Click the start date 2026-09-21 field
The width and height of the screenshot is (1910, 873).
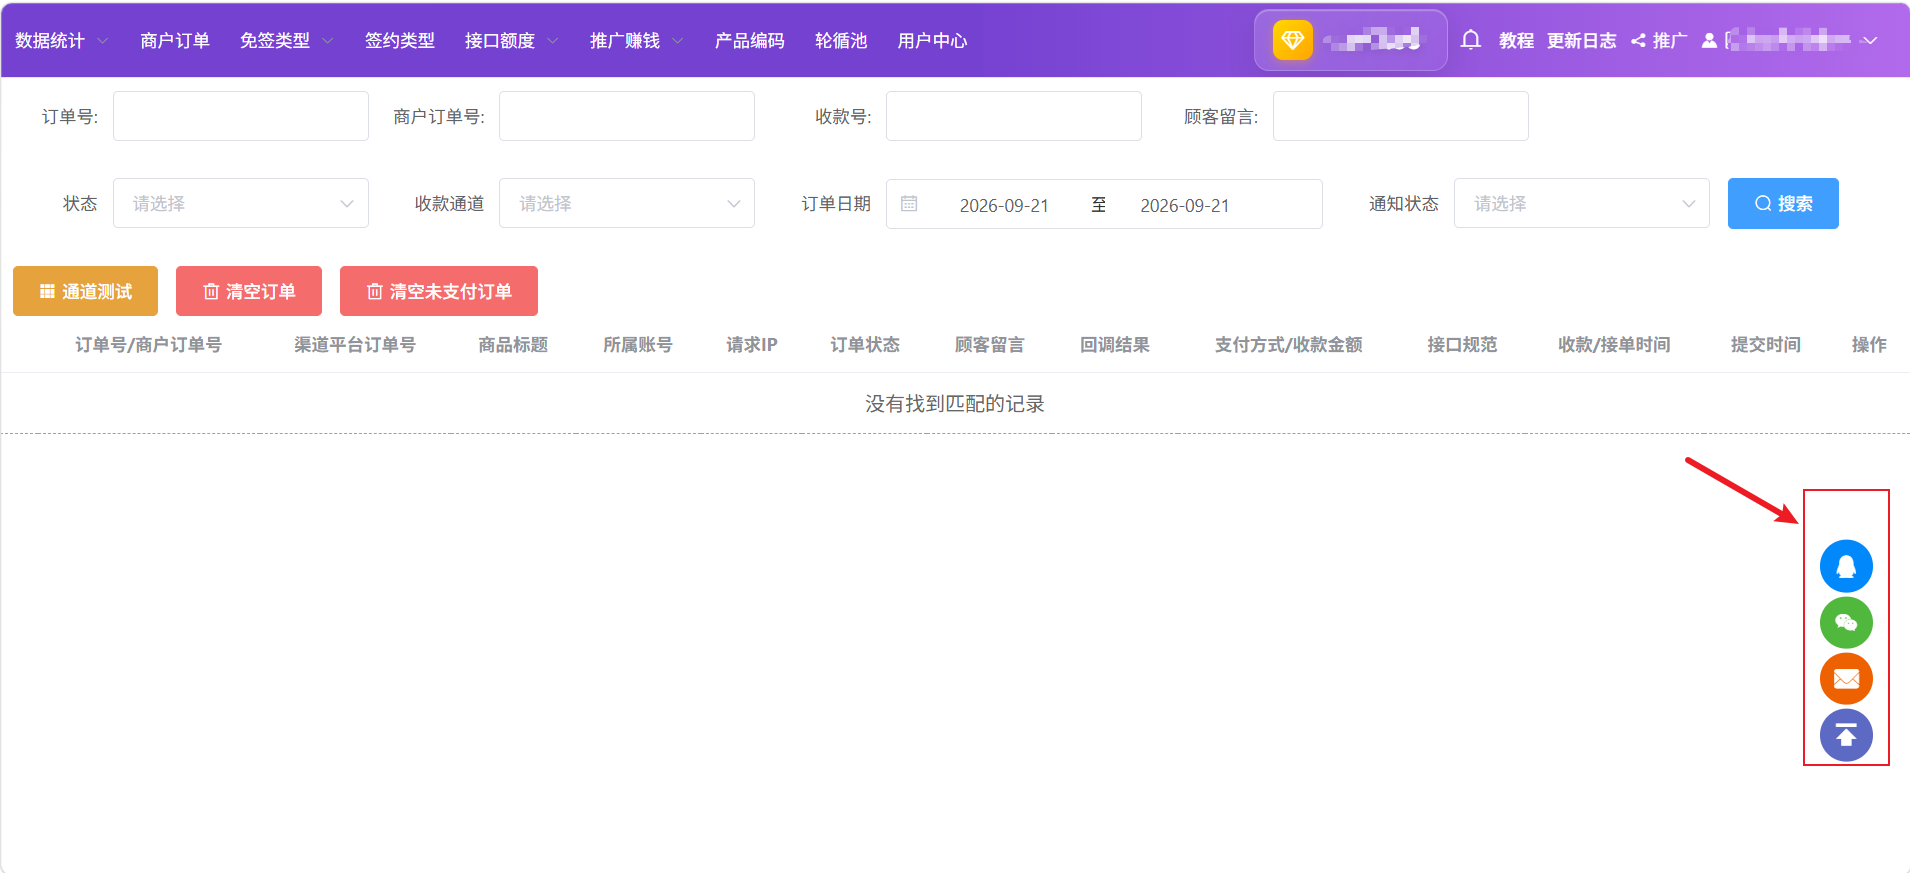pos(1004,205)
